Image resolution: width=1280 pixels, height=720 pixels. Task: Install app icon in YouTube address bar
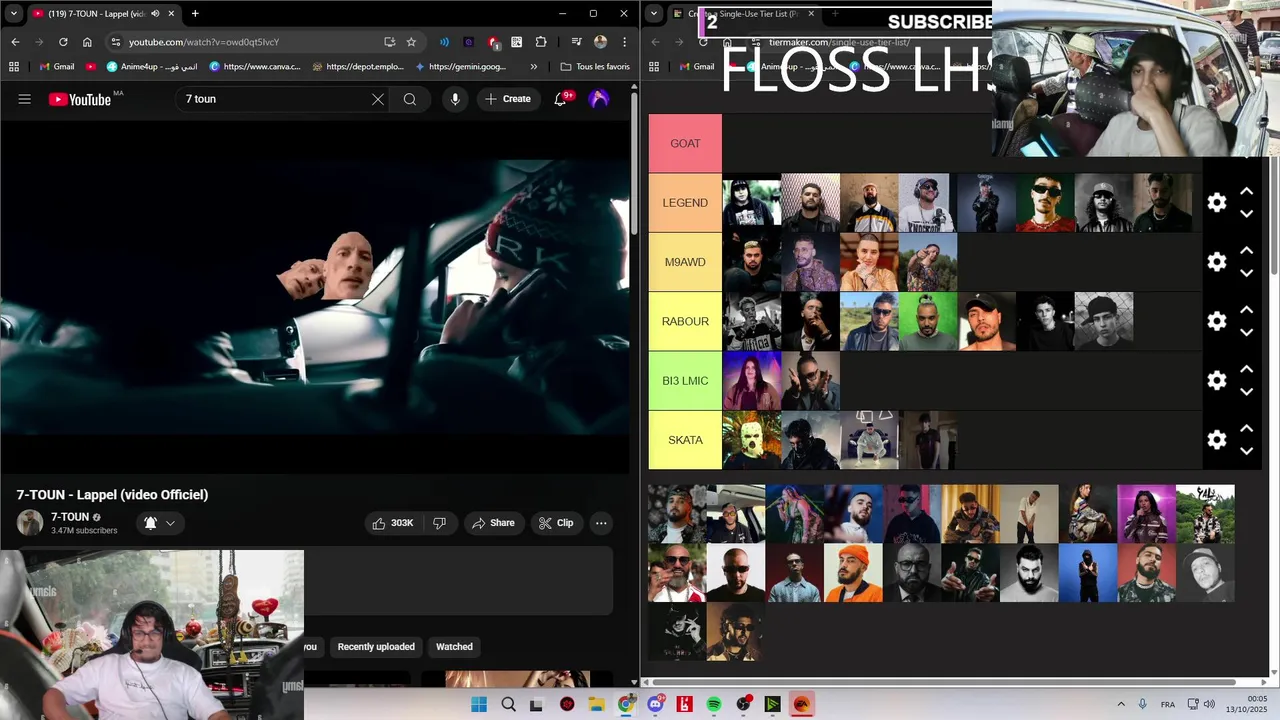[389, 42]
